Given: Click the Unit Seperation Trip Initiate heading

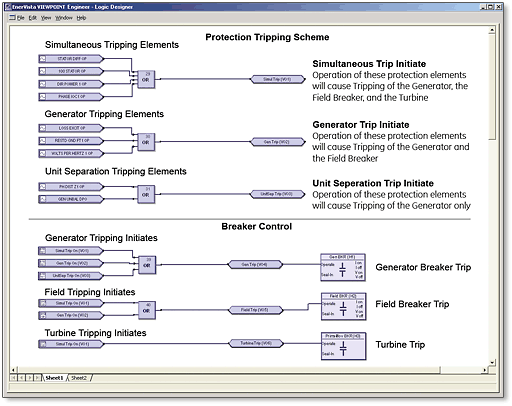Looking at the screenshot, I should pos(373,183).
